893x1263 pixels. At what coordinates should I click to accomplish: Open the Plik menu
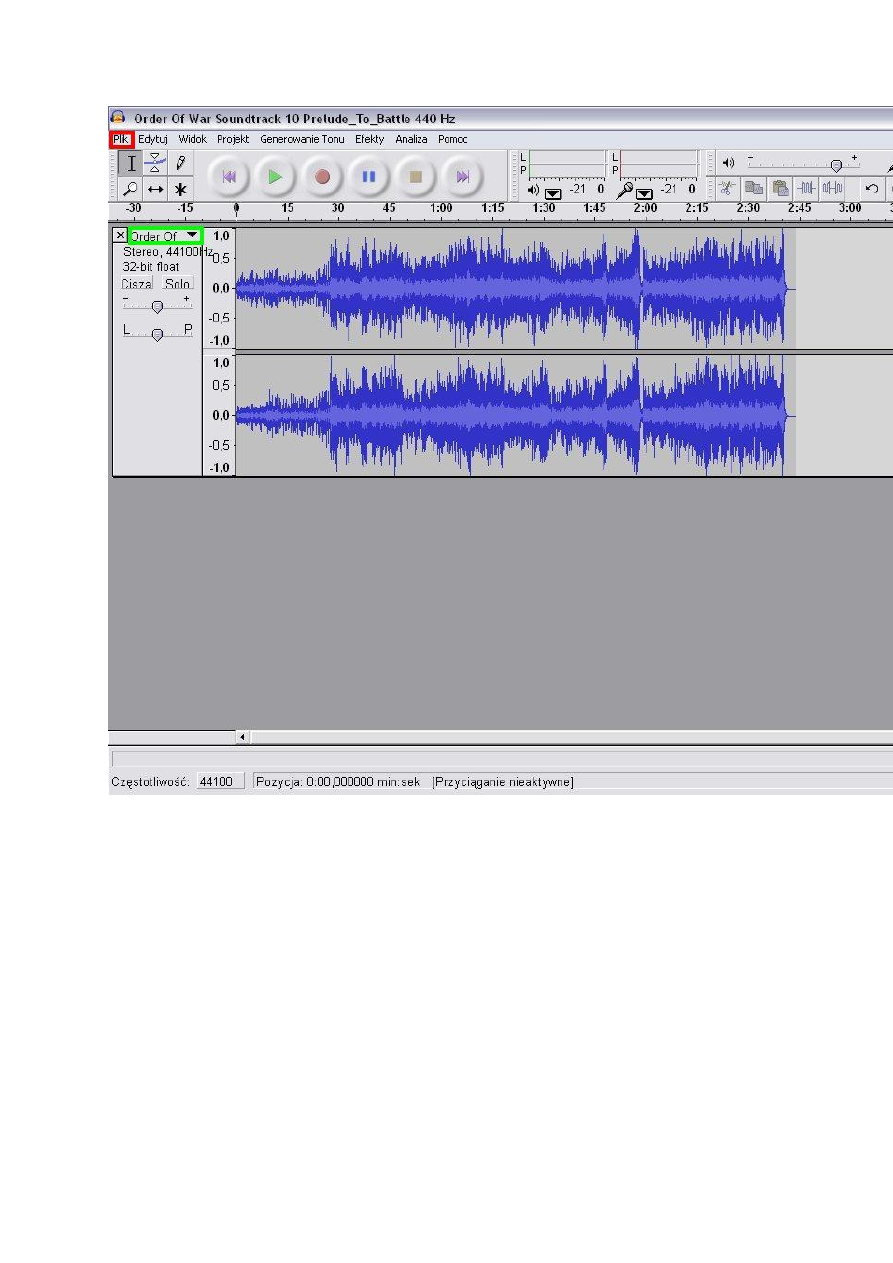coord(121,140)
